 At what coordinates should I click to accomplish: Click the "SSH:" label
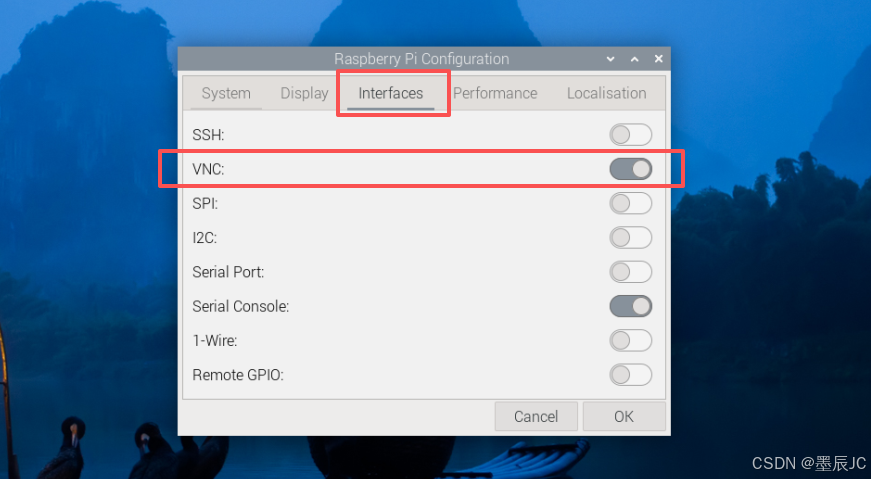[208, 135]
